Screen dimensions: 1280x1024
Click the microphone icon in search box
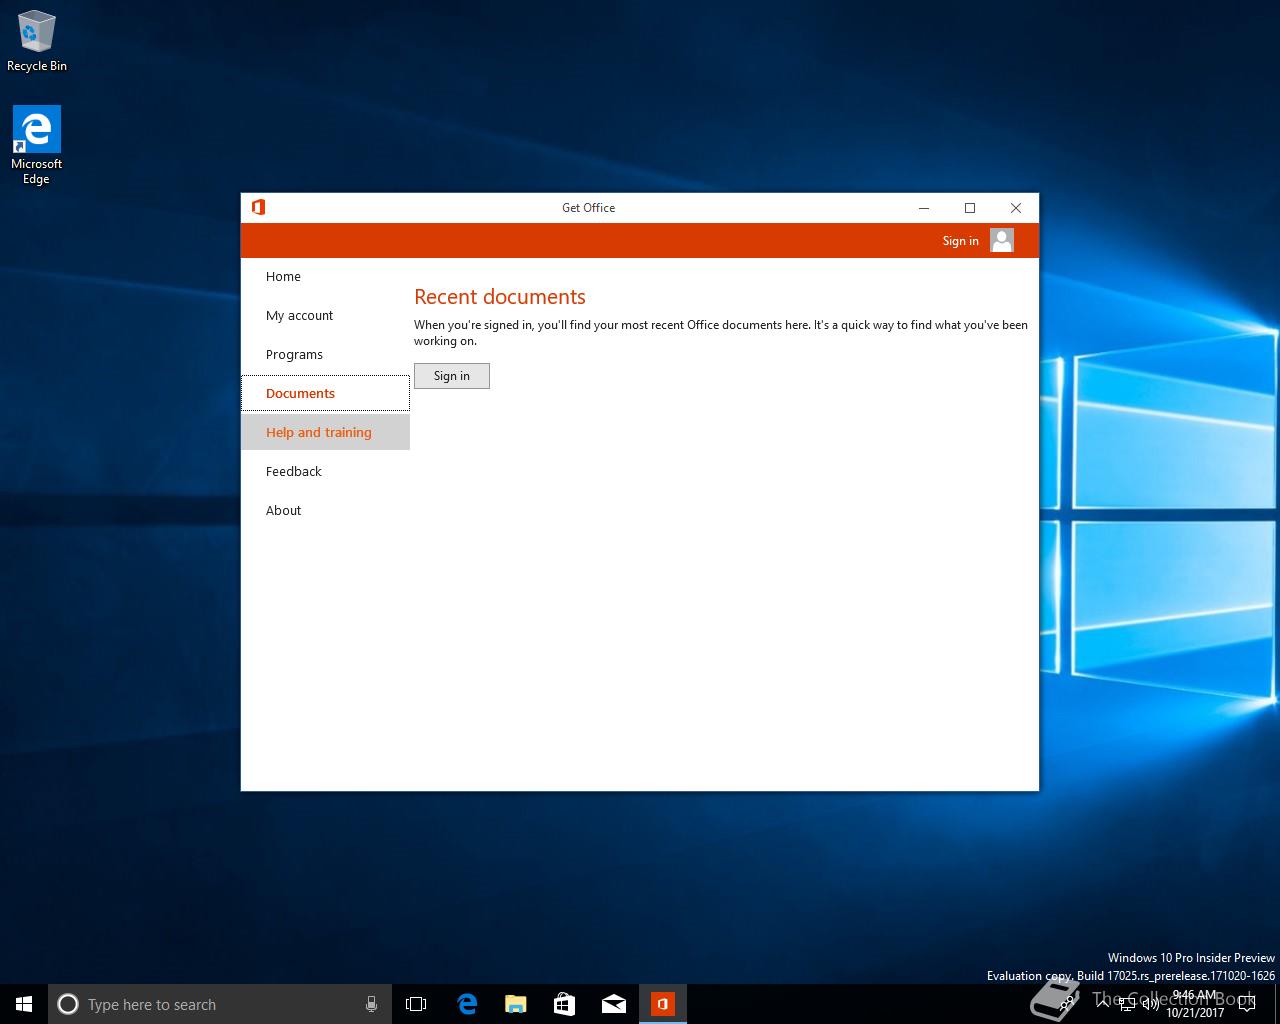[371, 1004]
